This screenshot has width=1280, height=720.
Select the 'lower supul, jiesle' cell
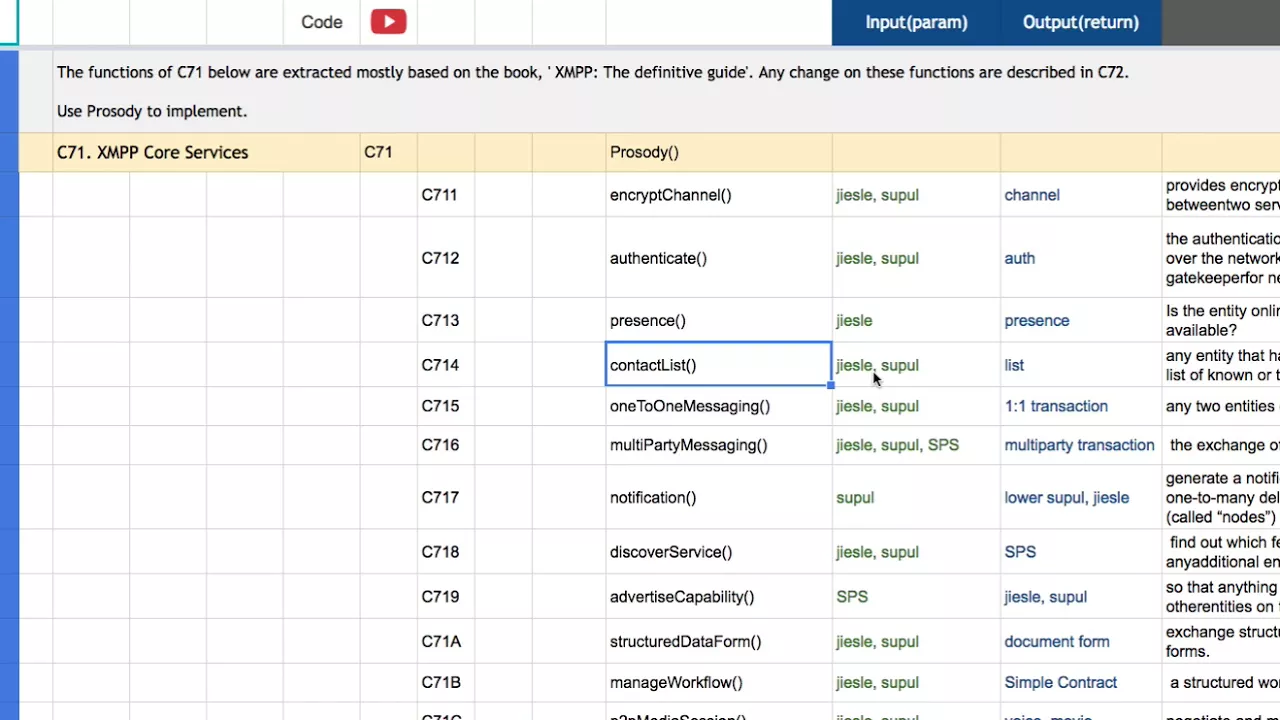tap(1081, 497)
